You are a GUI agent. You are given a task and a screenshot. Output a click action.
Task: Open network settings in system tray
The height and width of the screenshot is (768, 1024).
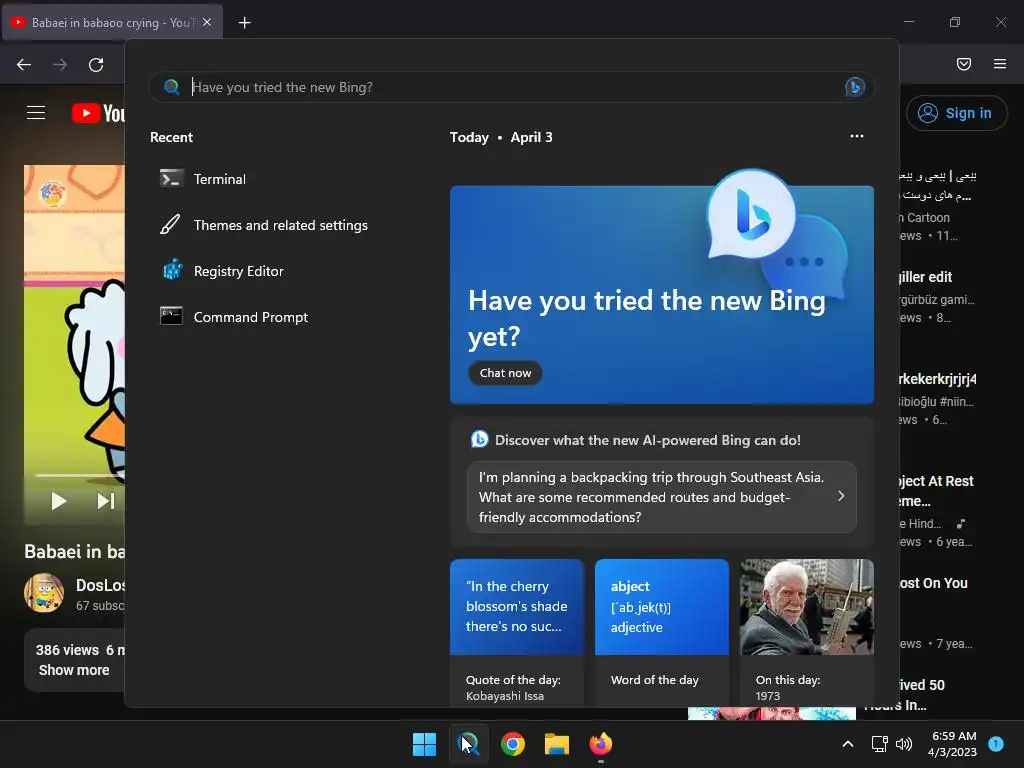click(880, 744)
